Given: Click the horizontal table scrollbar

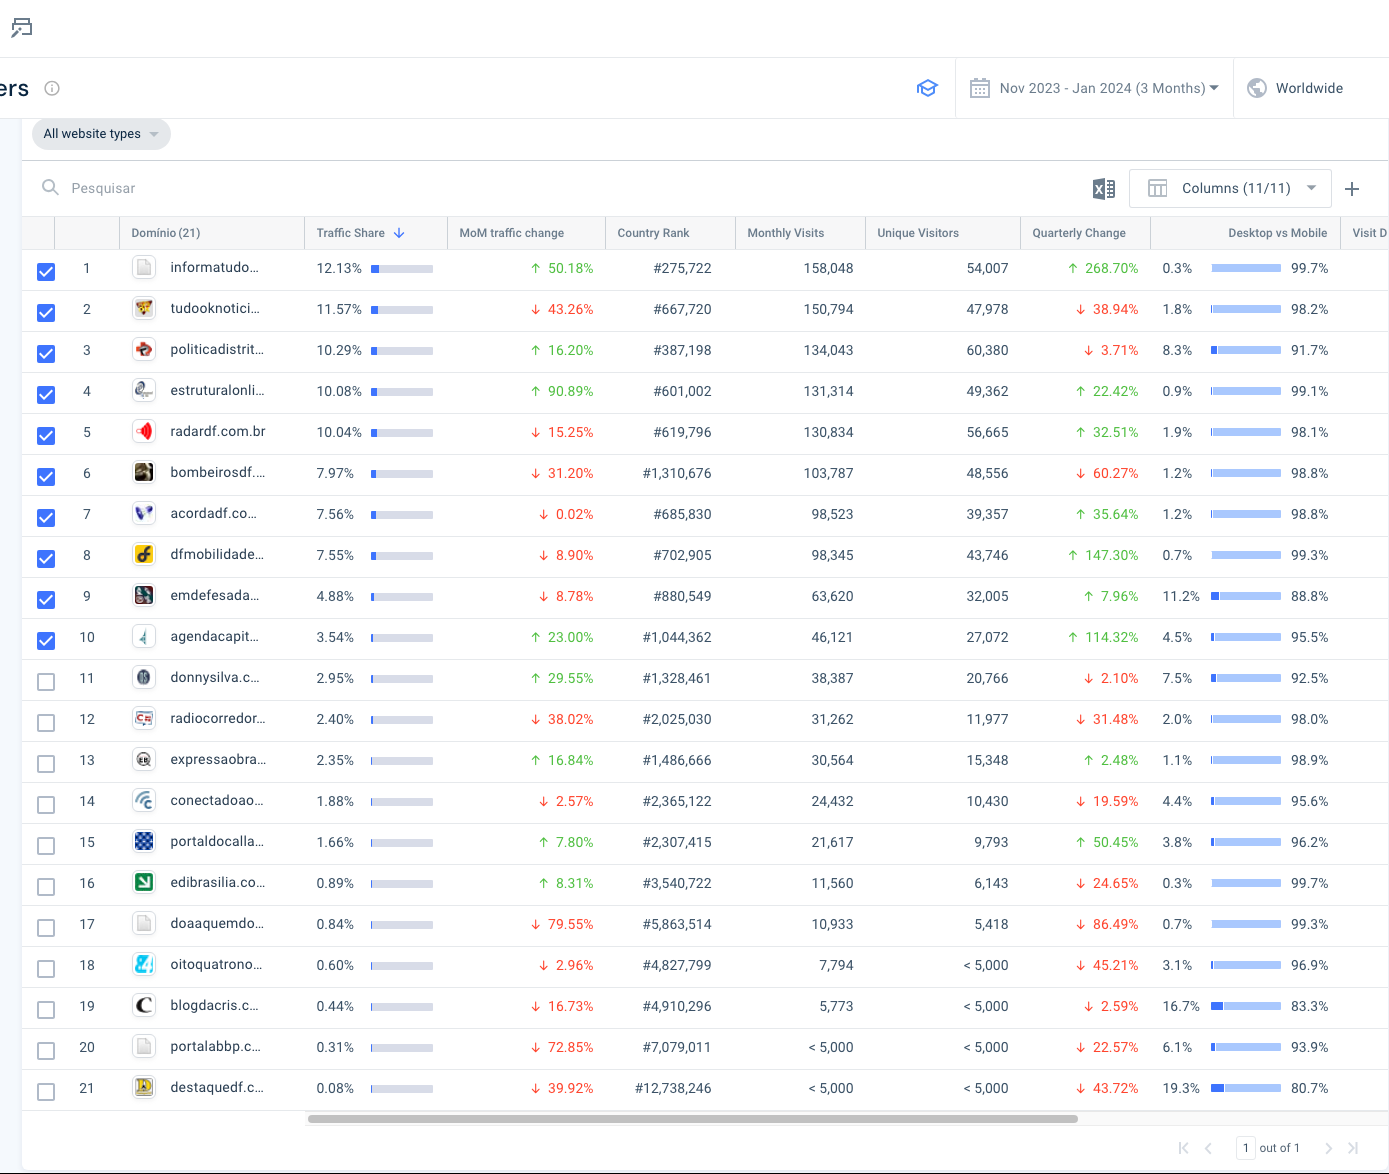Looking at the screenshot, I should [692, 1119].
